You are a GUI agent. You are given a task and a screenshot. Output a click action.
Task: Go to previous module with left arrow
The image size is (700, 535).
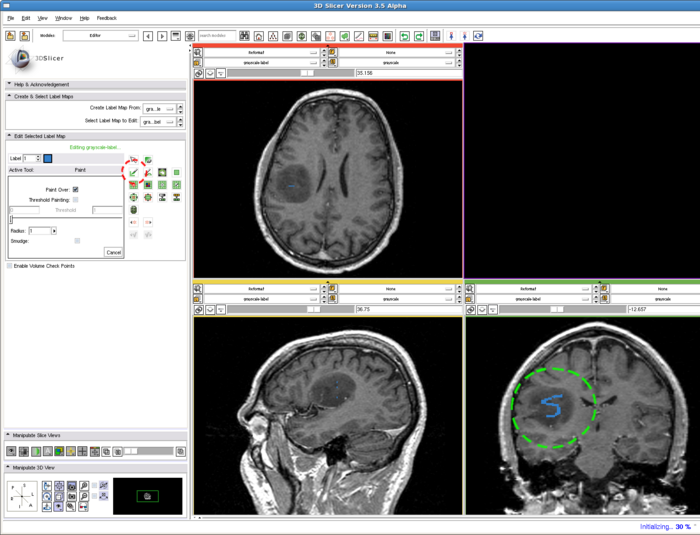[148, 36]
